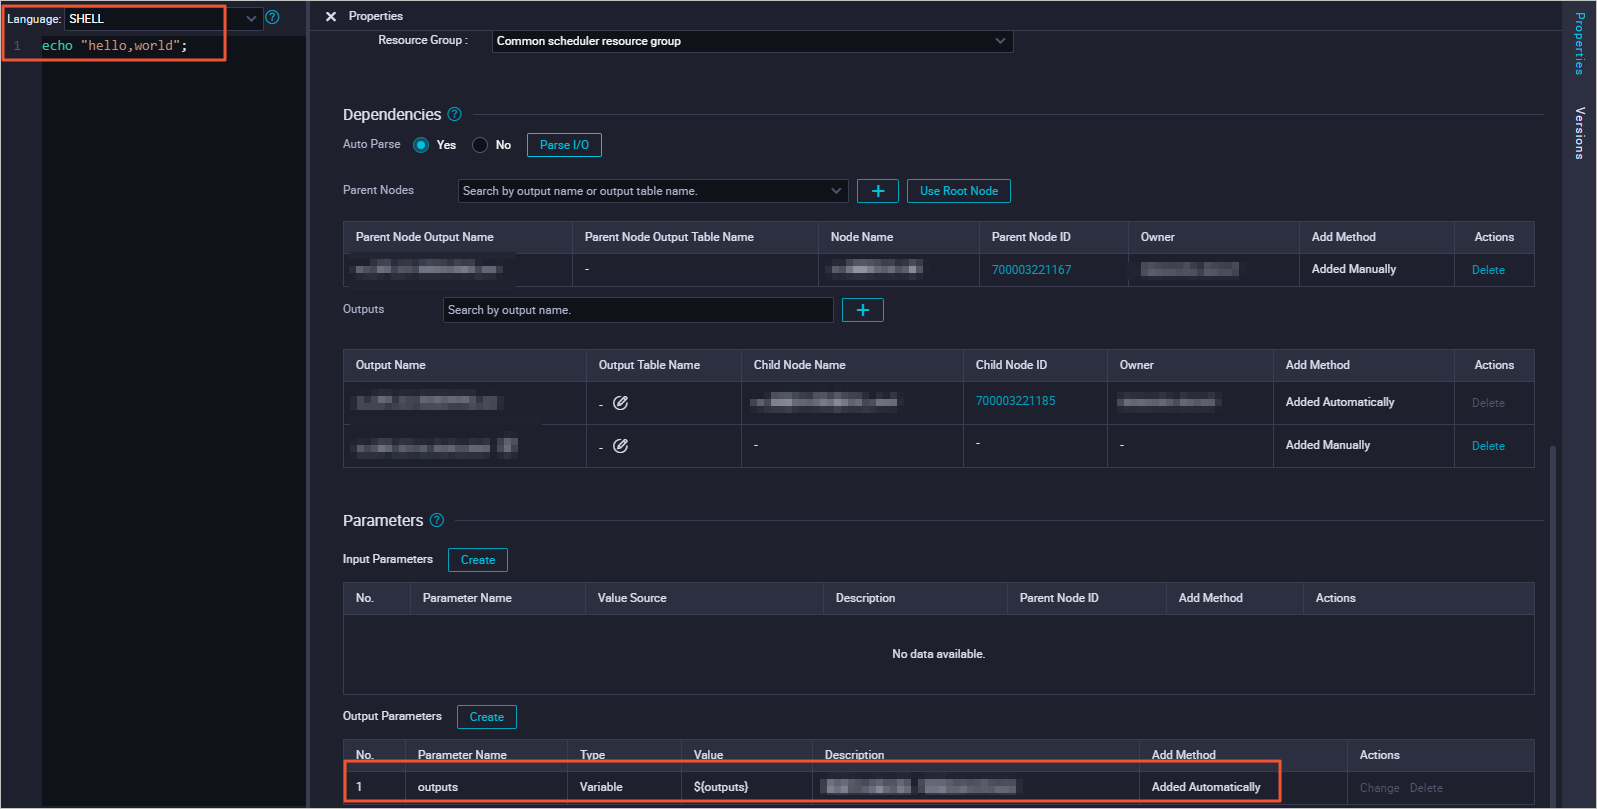
Task: Delete the manually added output row
Action: point(1488,446)
